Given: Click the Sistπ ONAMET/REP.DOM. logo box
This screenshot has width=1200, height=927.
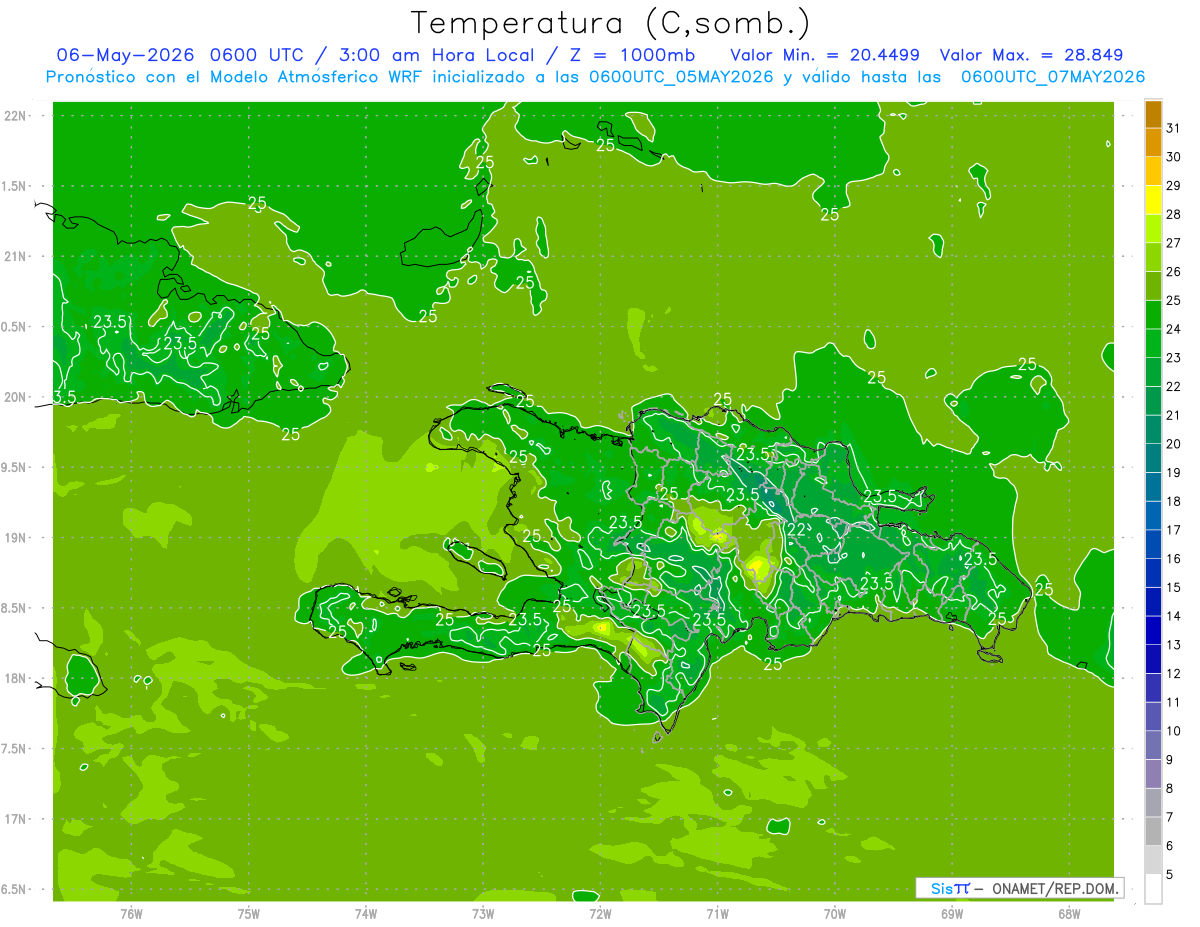Looking at the screenshot, I should pyautogui.click(x=1019, y=888).
